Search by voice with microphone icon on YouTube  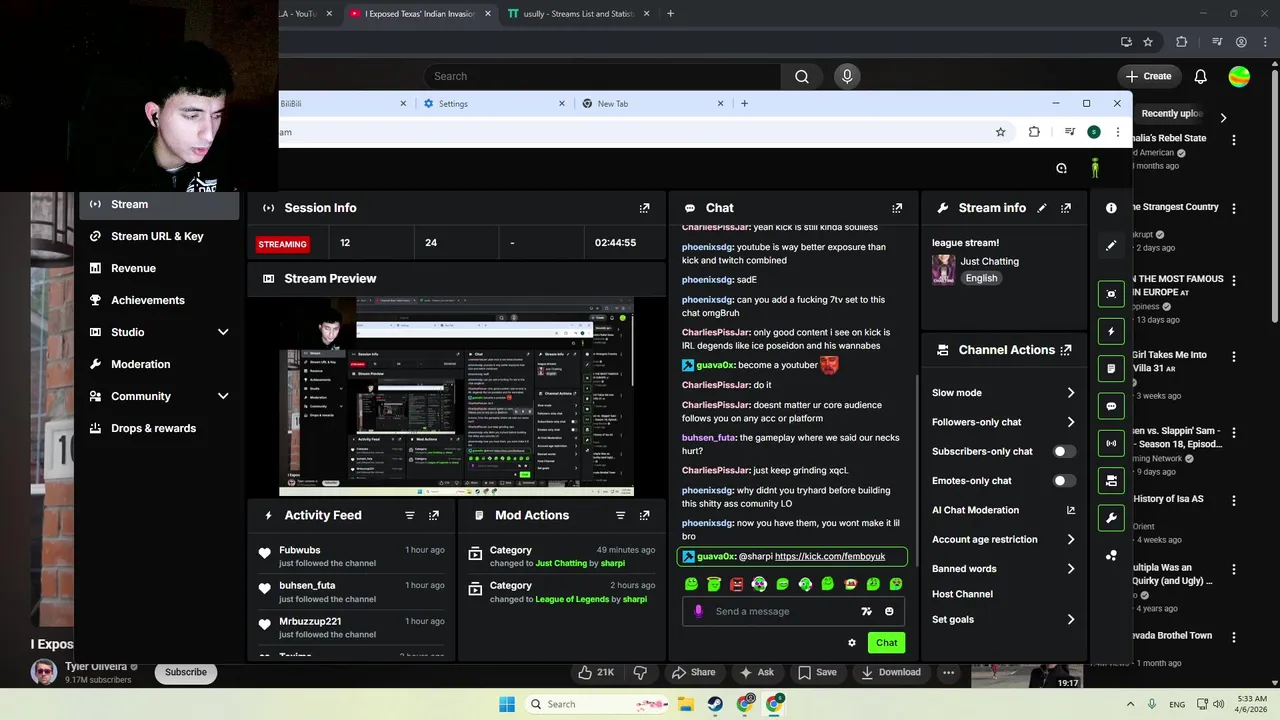click(847, 76)
